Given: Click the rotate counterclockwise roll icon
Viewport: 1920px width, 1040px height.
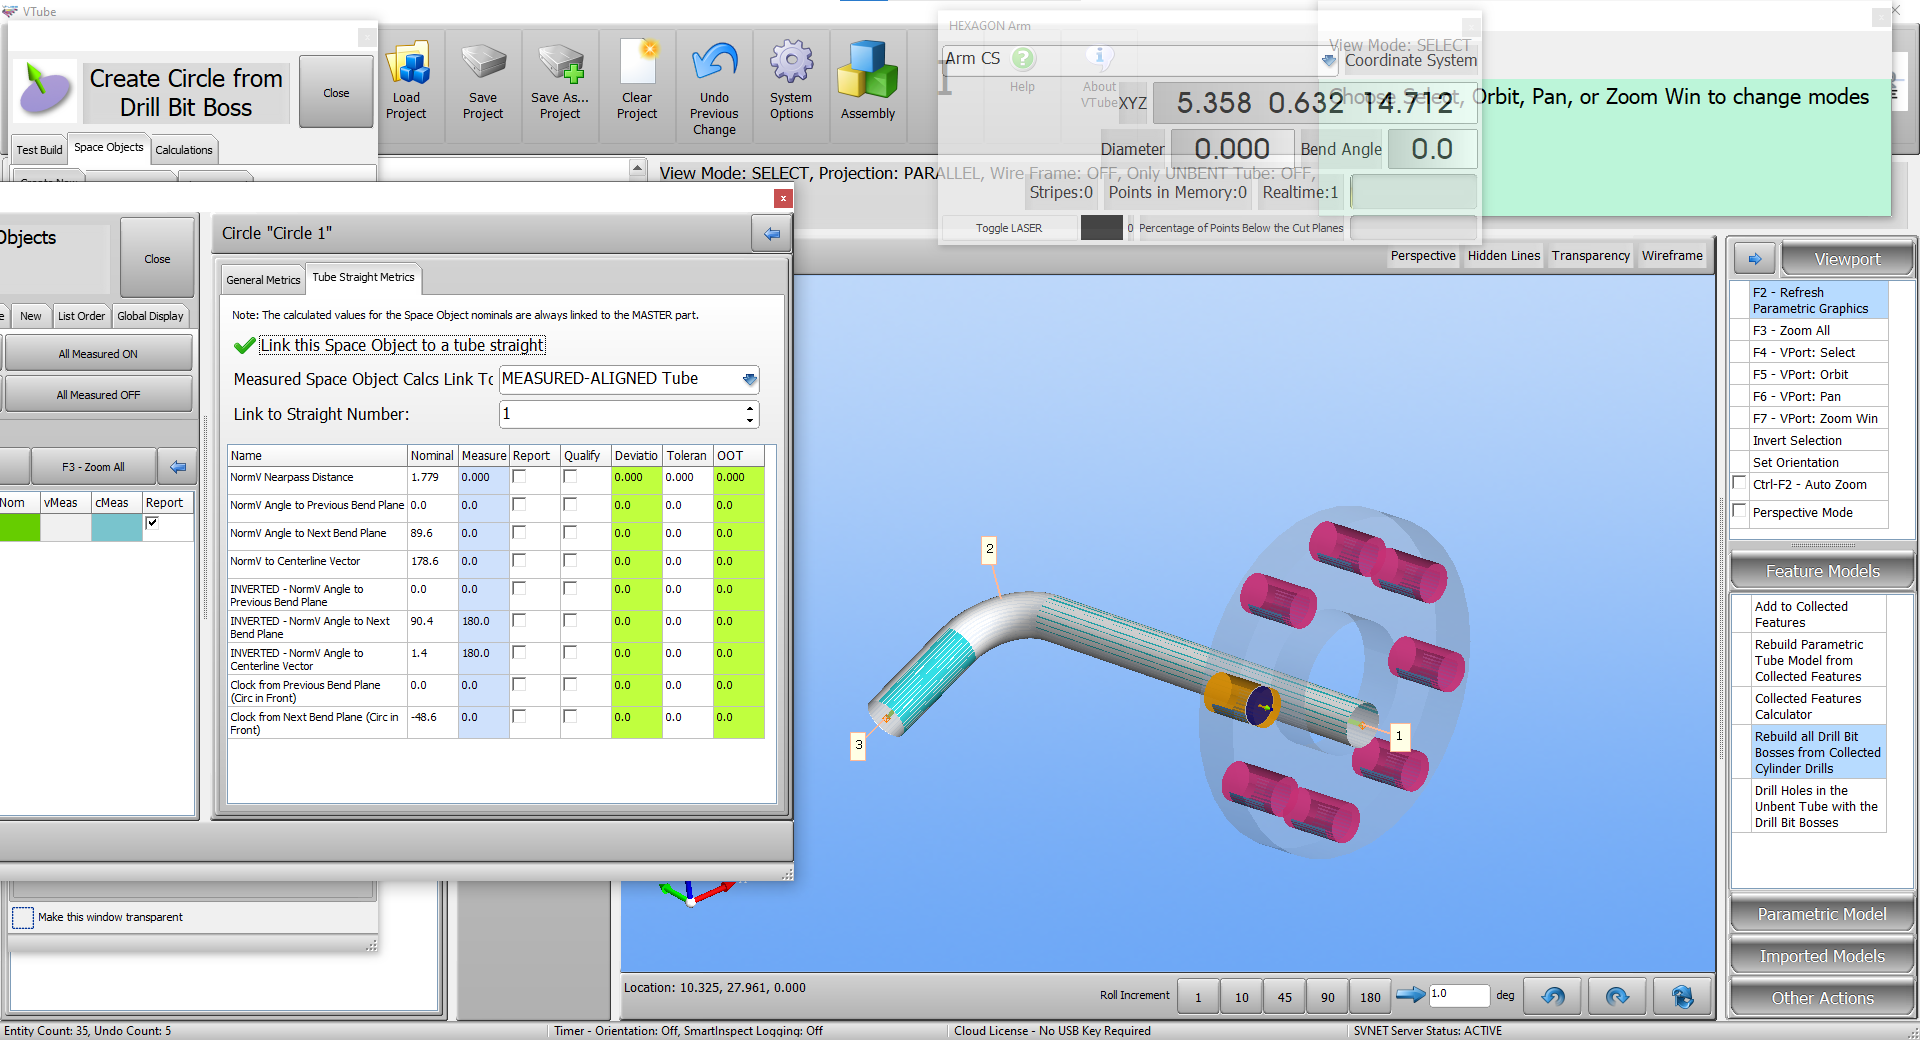Looking at the screenshot, I should [x=1553, y=996].
